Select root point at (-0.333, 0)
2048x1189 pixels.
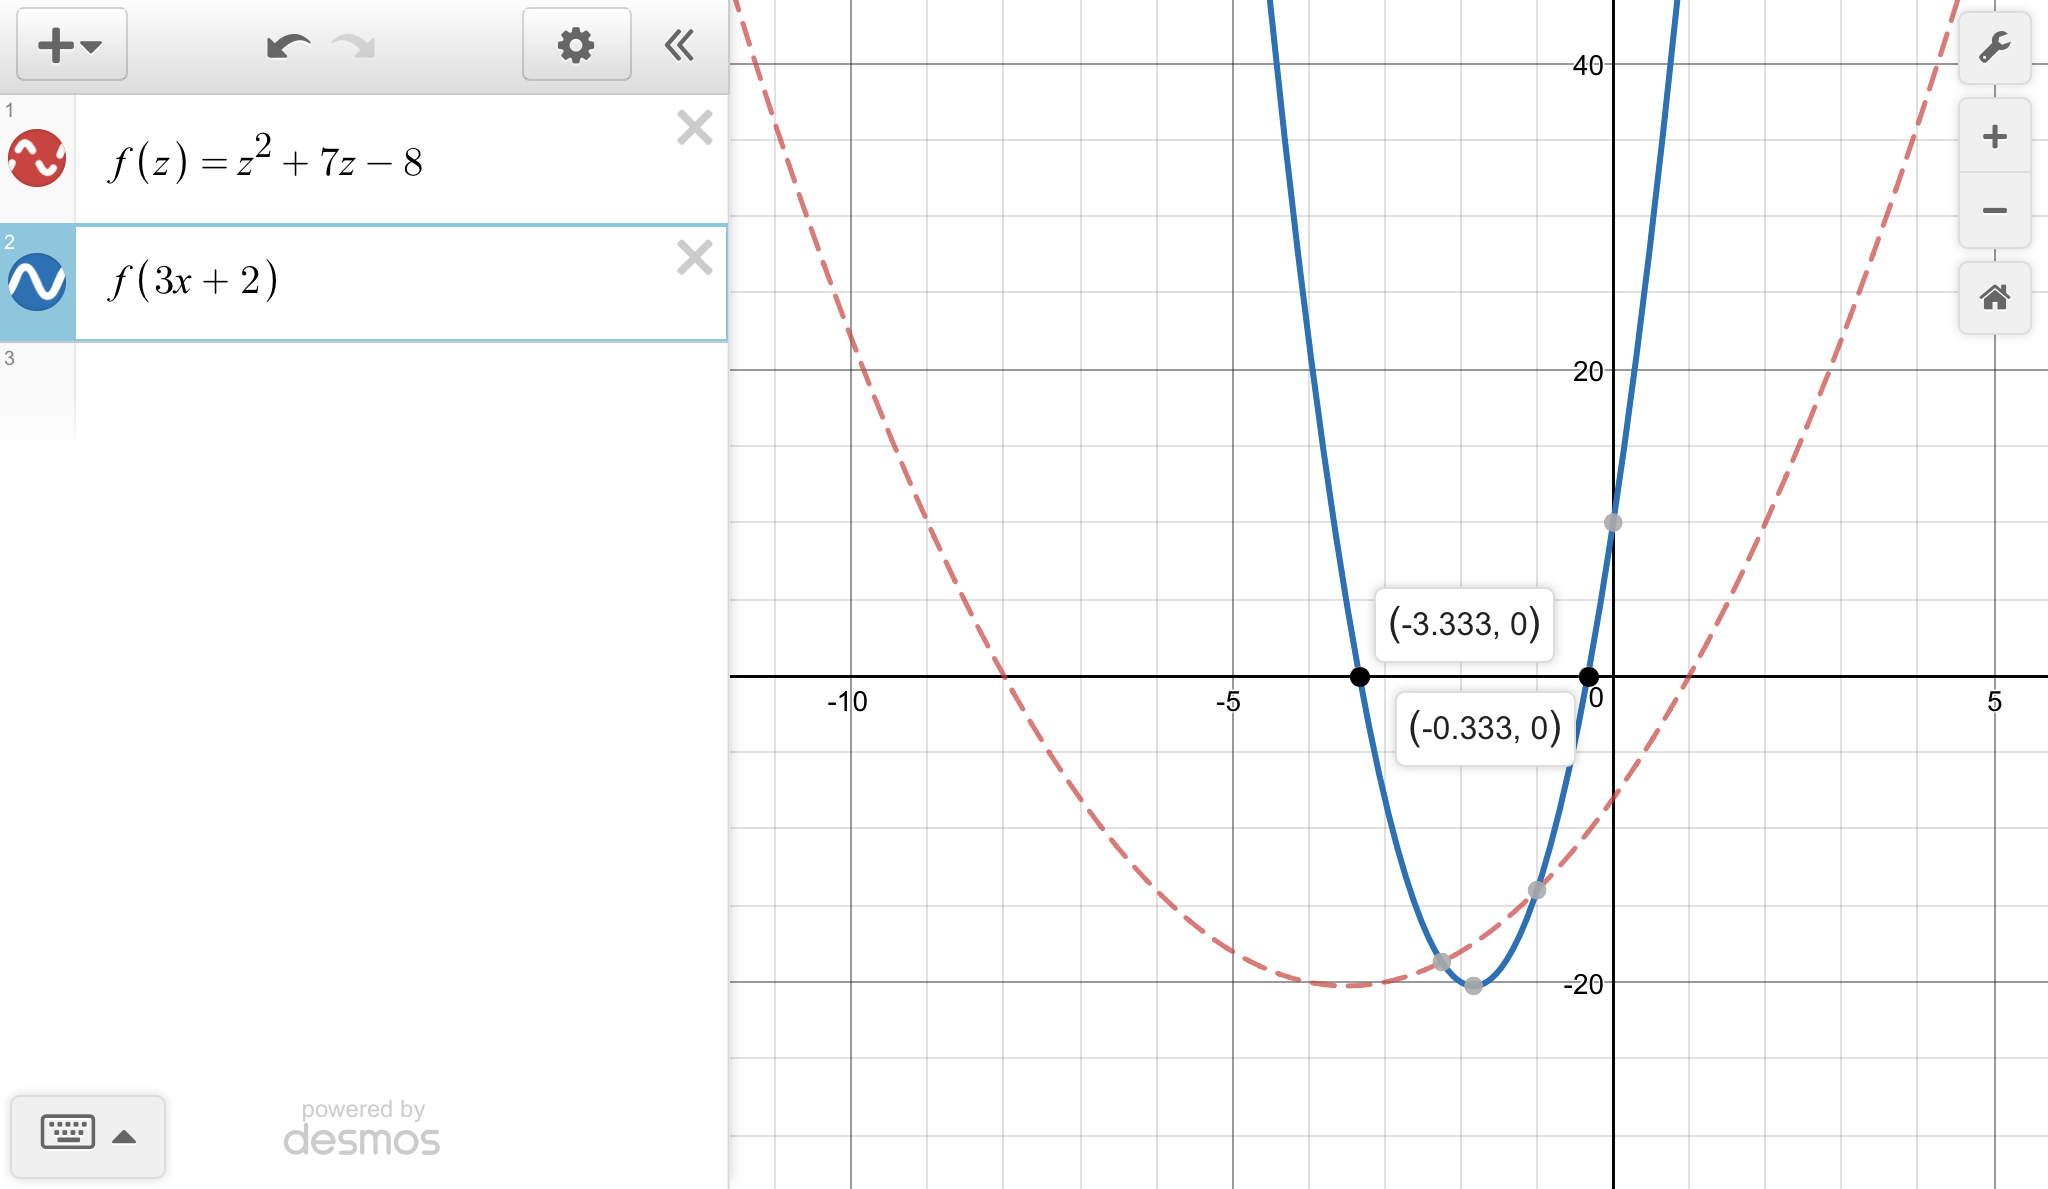click(x=1588, y=677)
